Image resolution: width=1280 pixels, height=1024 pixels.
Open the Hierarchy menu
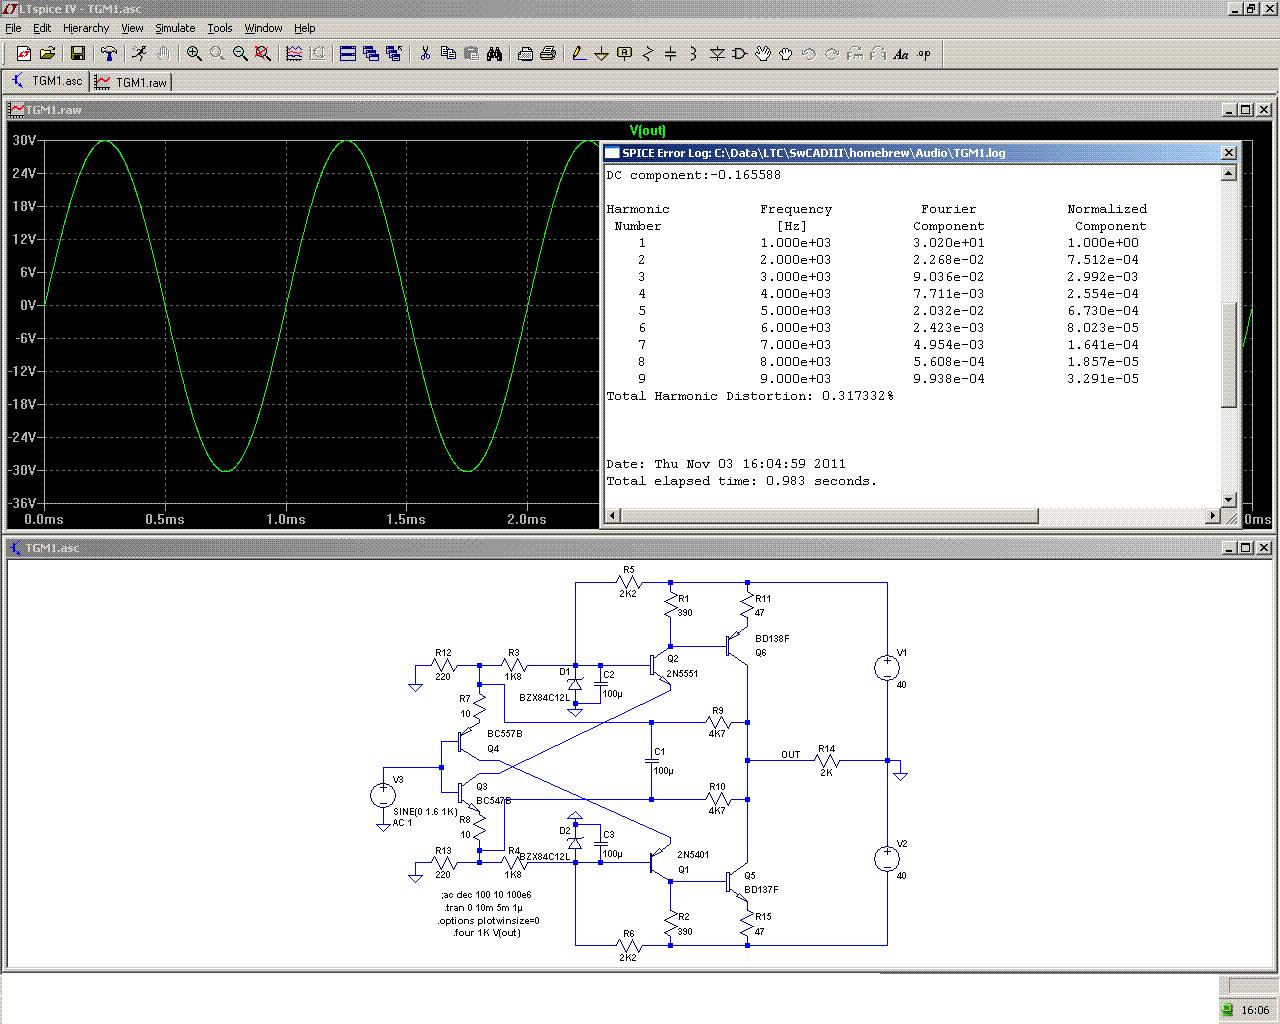(x=86, y=28)
